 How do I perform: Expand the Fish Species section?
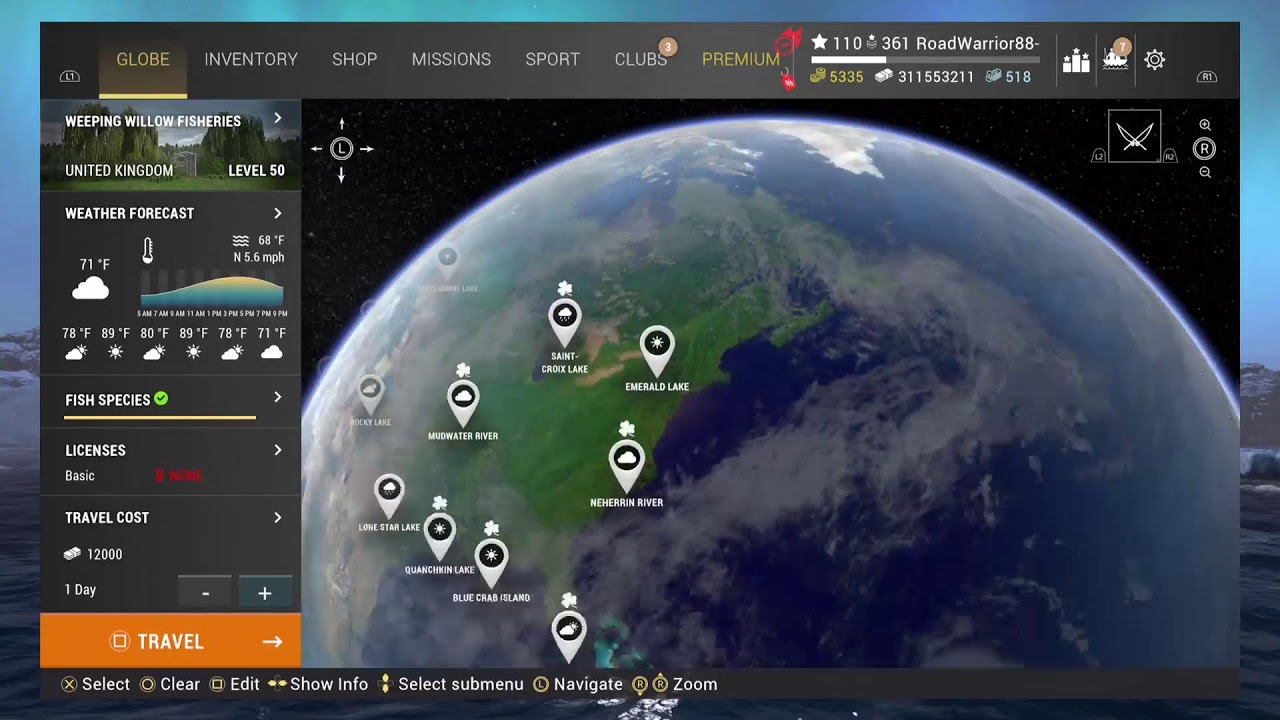pyautogui.click(x=278, y=398)
